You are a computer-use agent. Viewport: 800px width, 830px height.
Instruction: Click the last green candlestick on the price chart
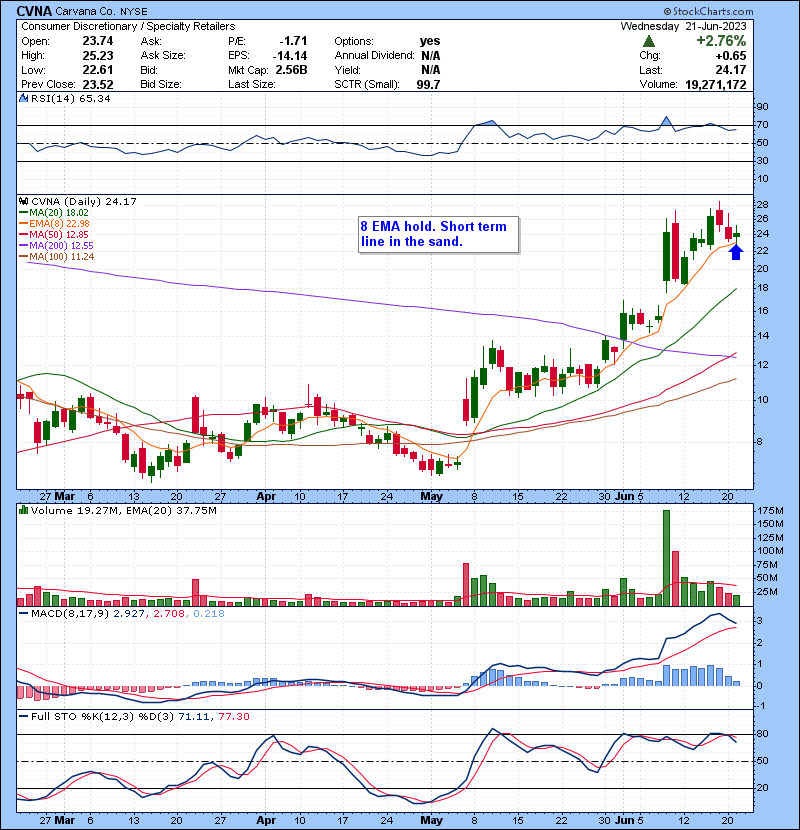[736, 234]
